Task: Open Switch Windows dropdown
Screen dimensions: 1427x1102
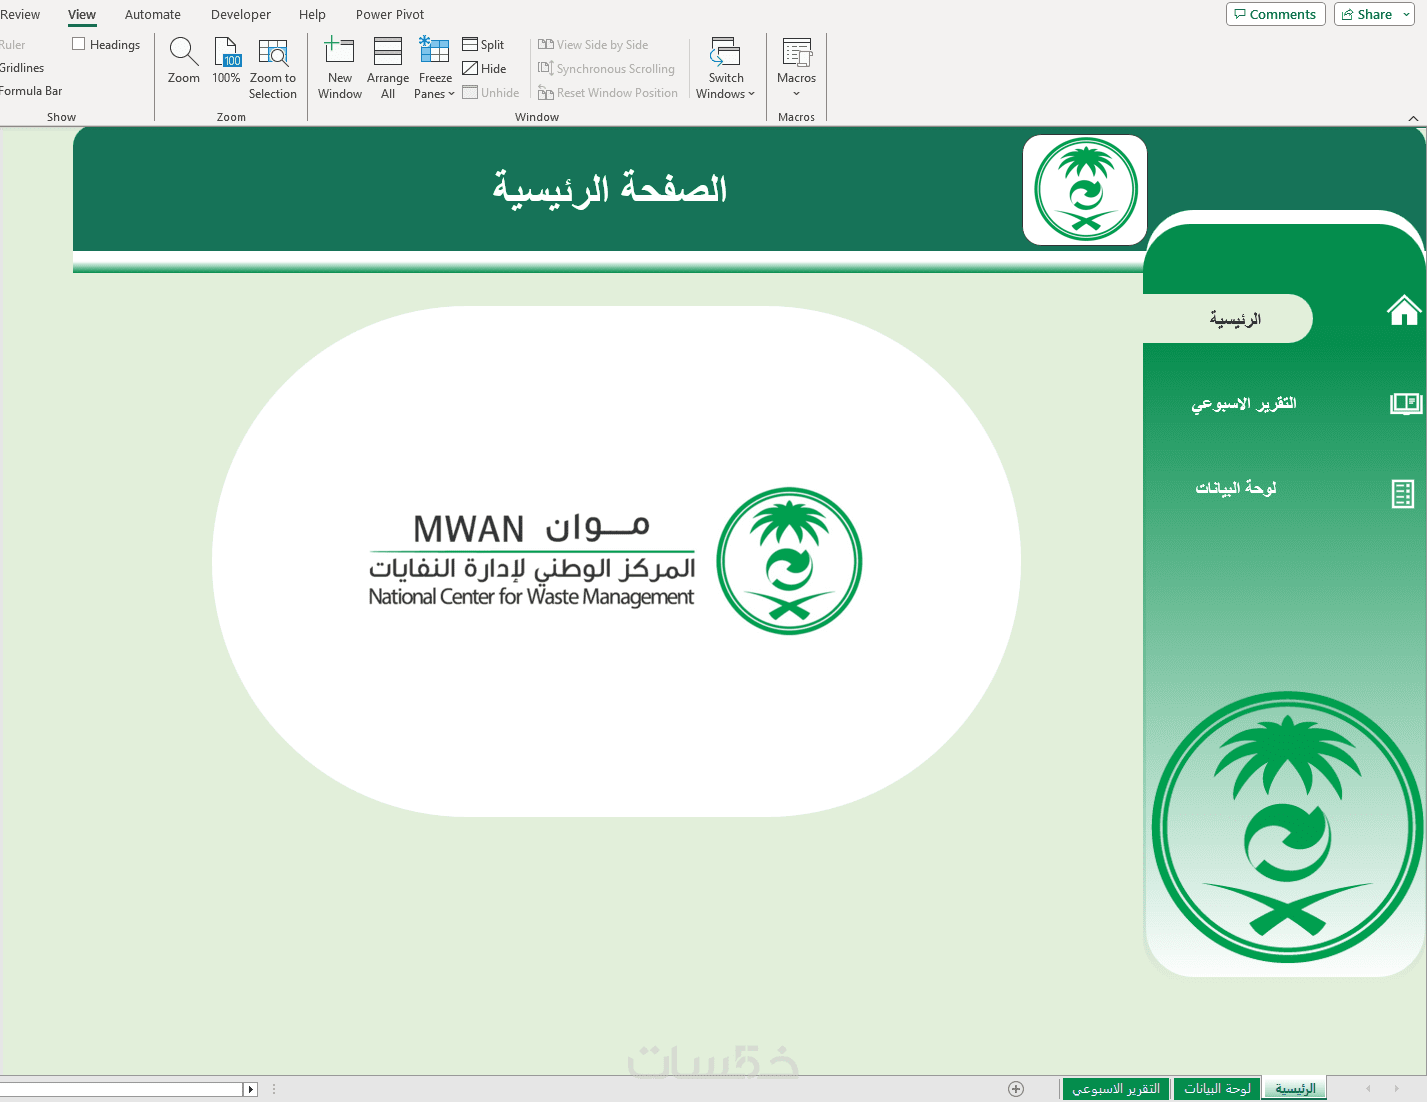Action: 726,68
